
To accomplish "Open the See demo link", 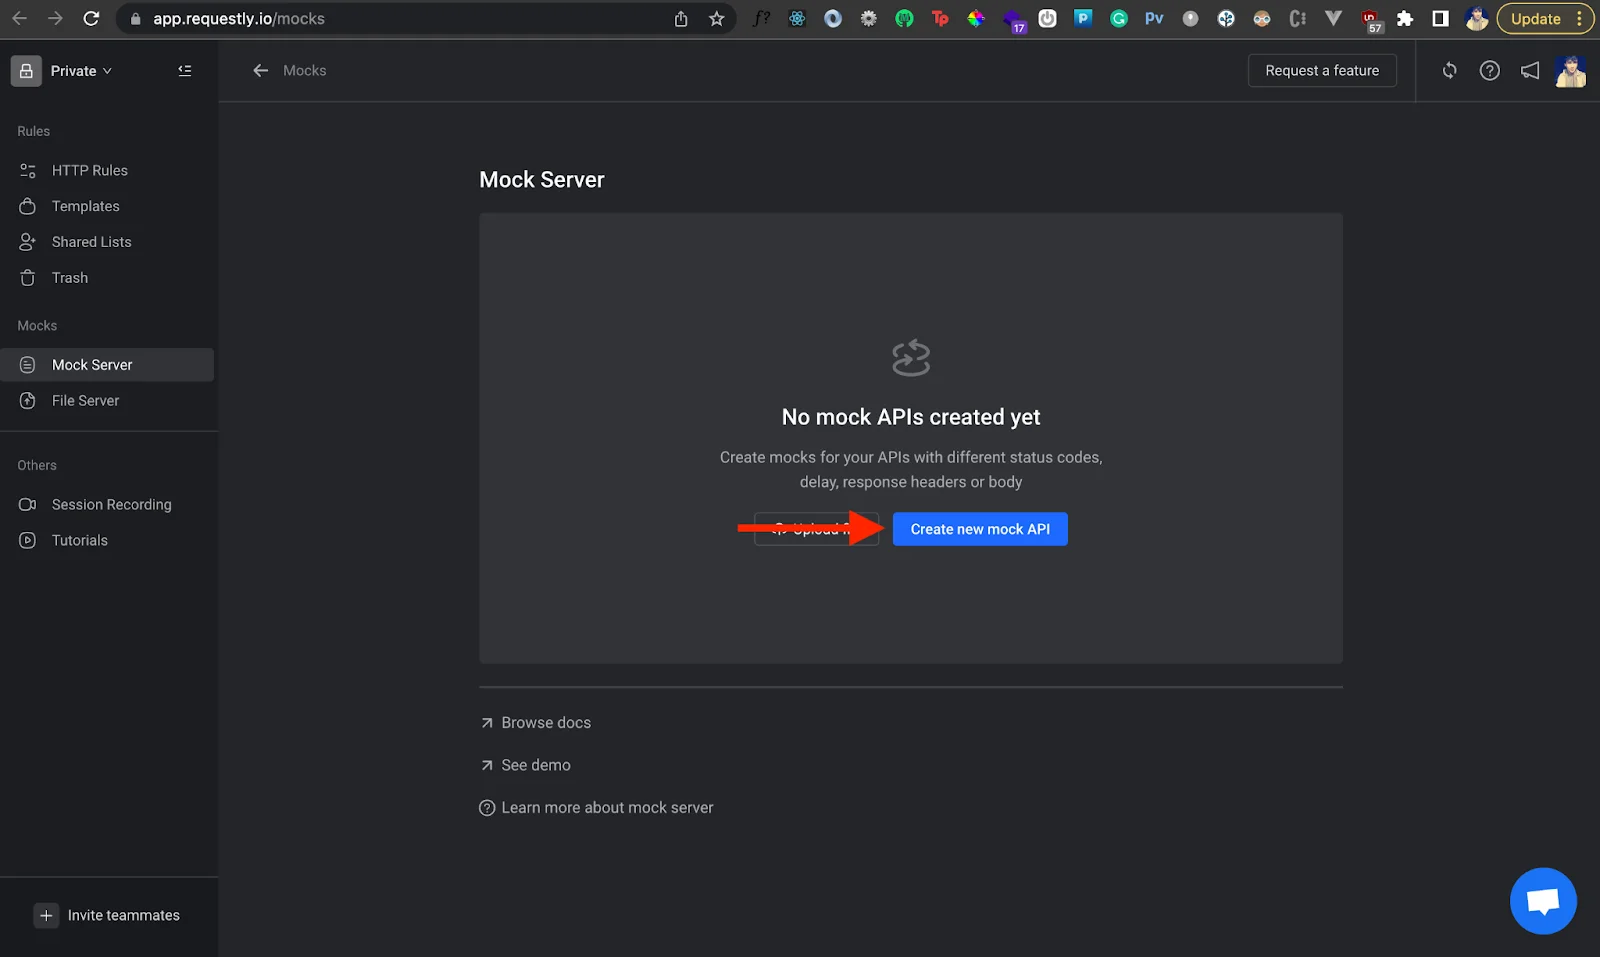I will [x=525, y=765].
